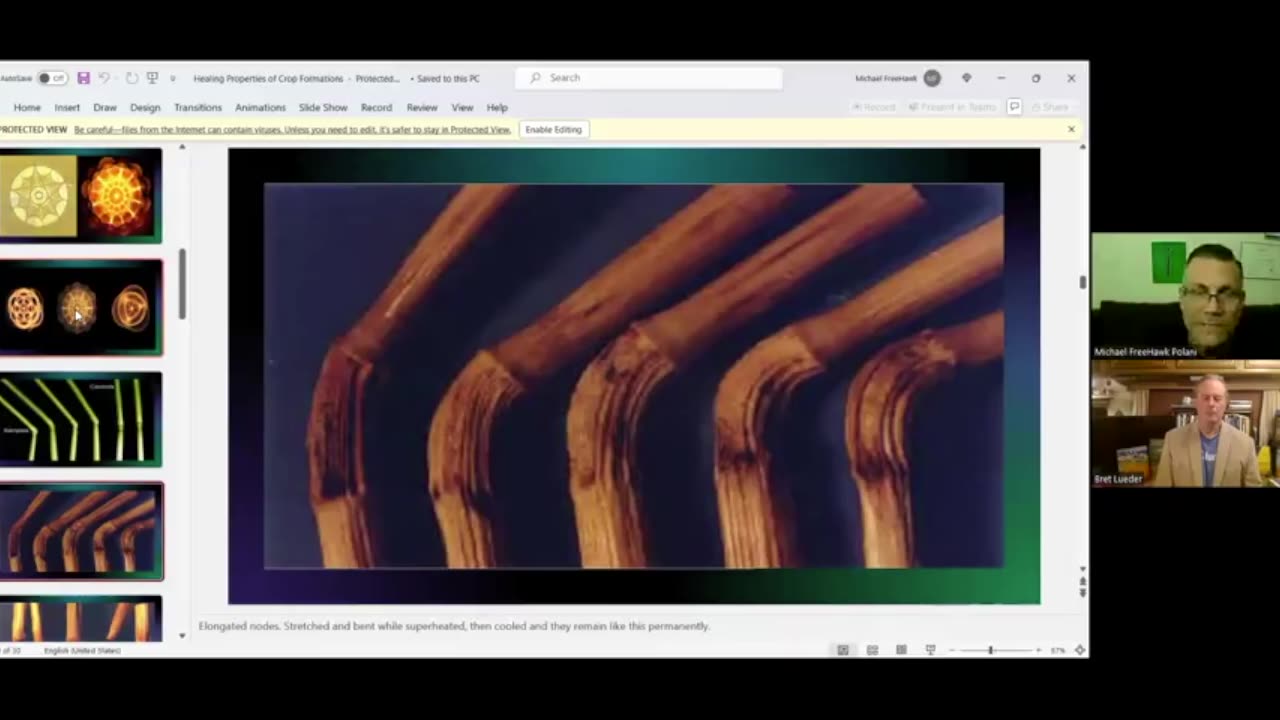Restore down the PowerPoint window
Viewport: 1280px width, 720px height.
[1036, 78]
